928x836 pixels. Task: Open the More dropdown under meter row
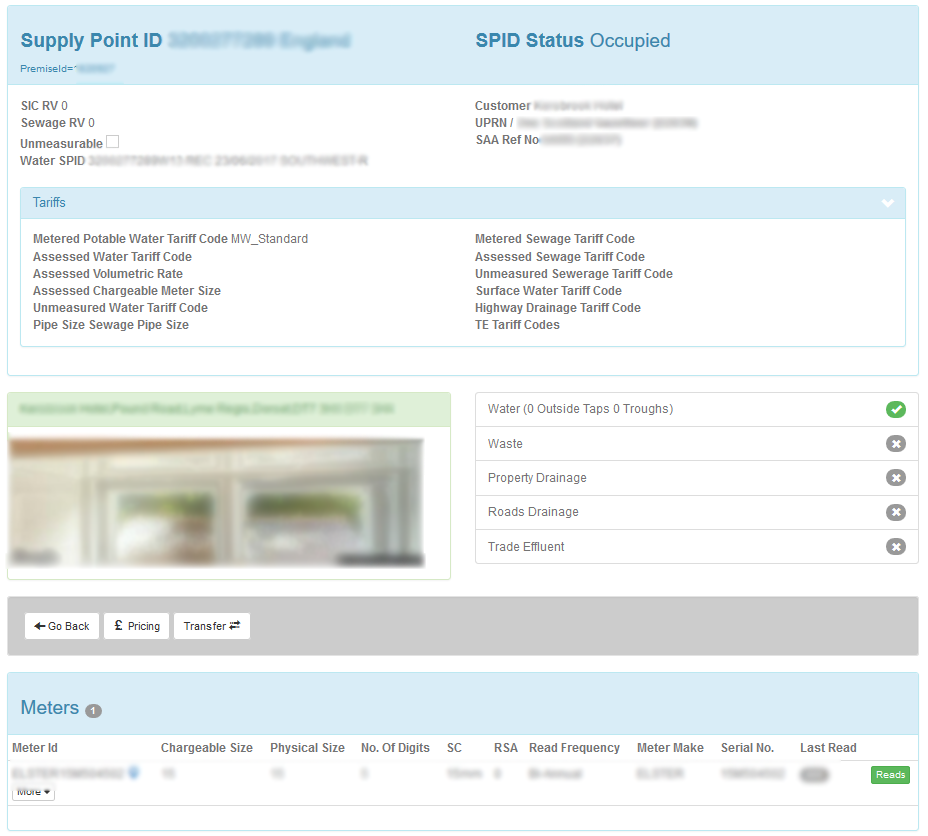tap(33, 792)
